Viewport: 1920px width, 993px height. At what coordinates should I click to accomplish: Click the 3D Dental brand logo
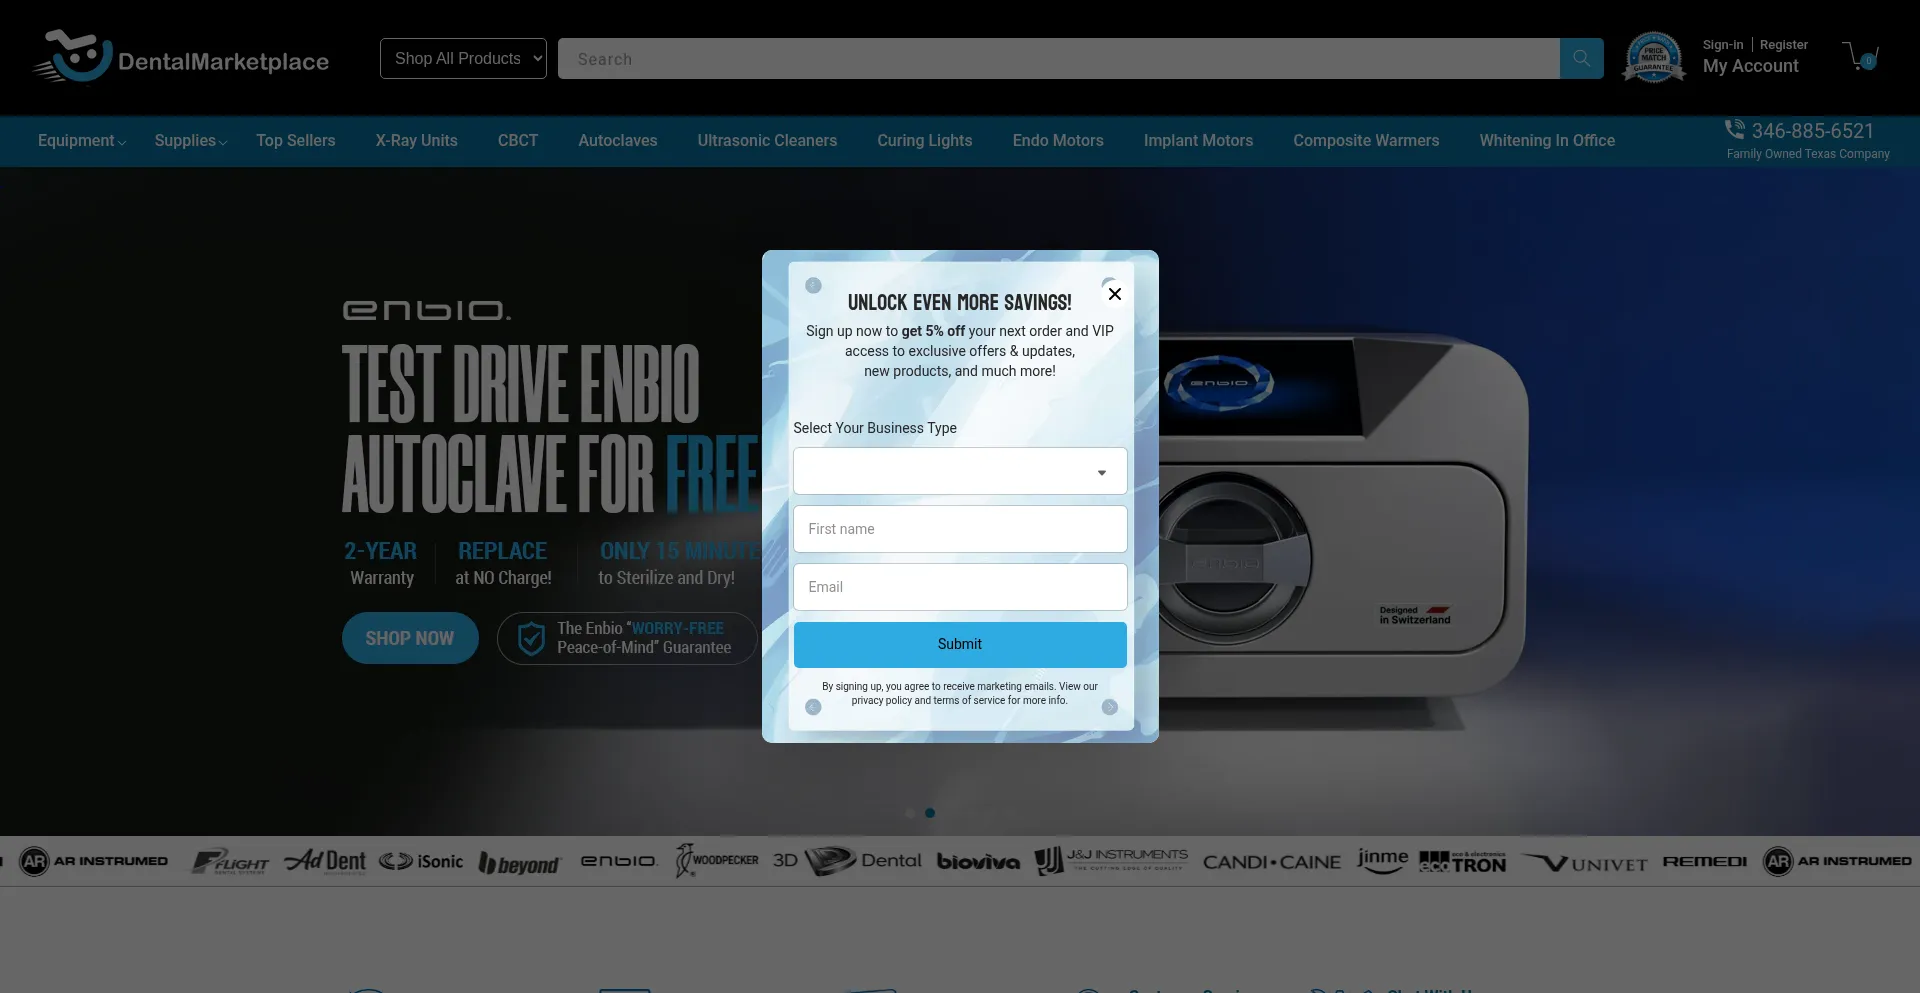847,860
